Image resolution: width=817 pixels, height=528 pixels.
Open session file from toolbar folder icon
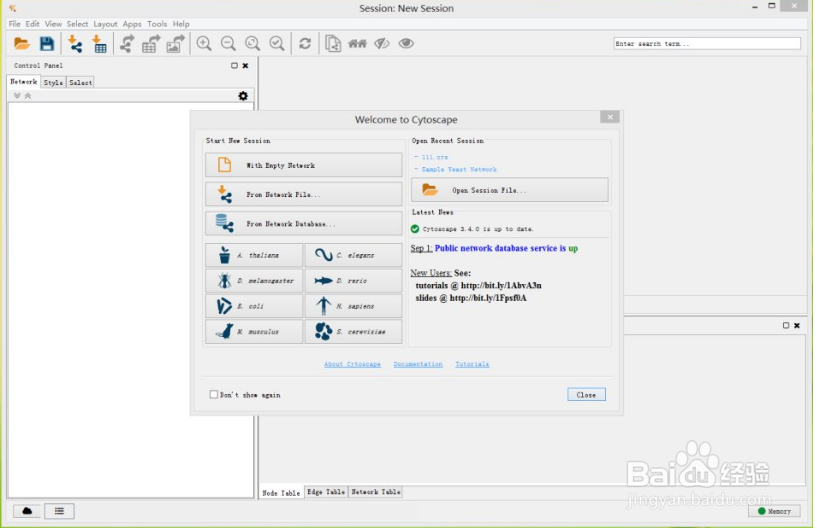(x=21, y=44)
